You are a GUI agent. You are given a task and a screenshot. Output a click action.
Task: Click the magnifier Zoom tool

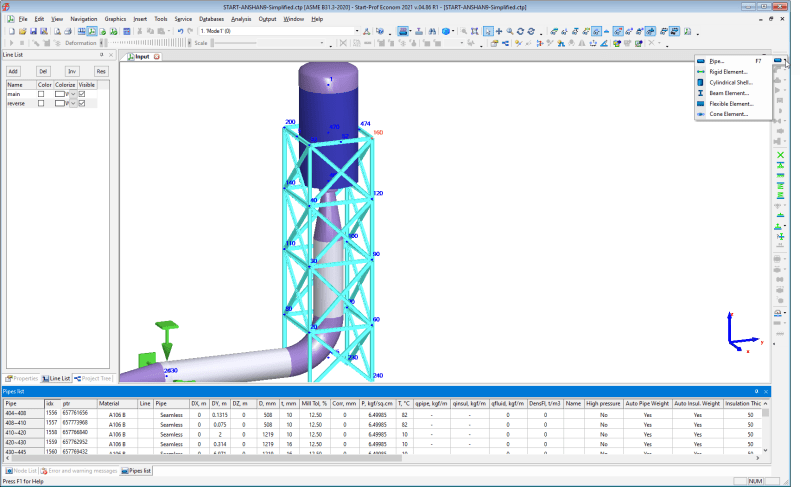pos(510,31)
